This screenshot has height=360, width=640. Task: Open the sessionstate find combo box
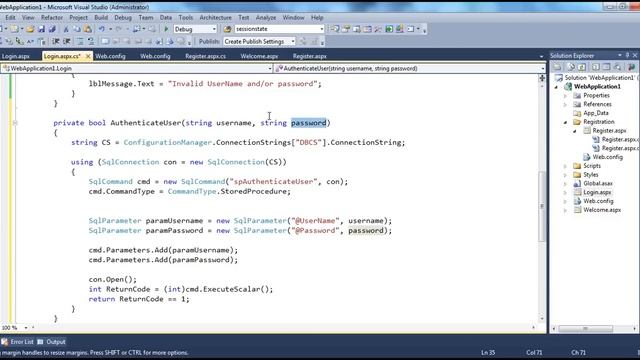322,29
